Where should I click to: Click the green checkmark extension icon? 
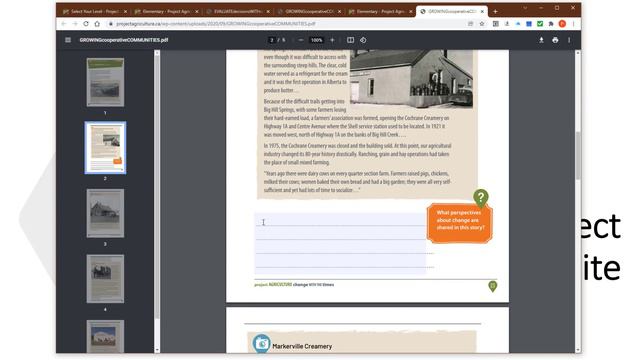540,24
